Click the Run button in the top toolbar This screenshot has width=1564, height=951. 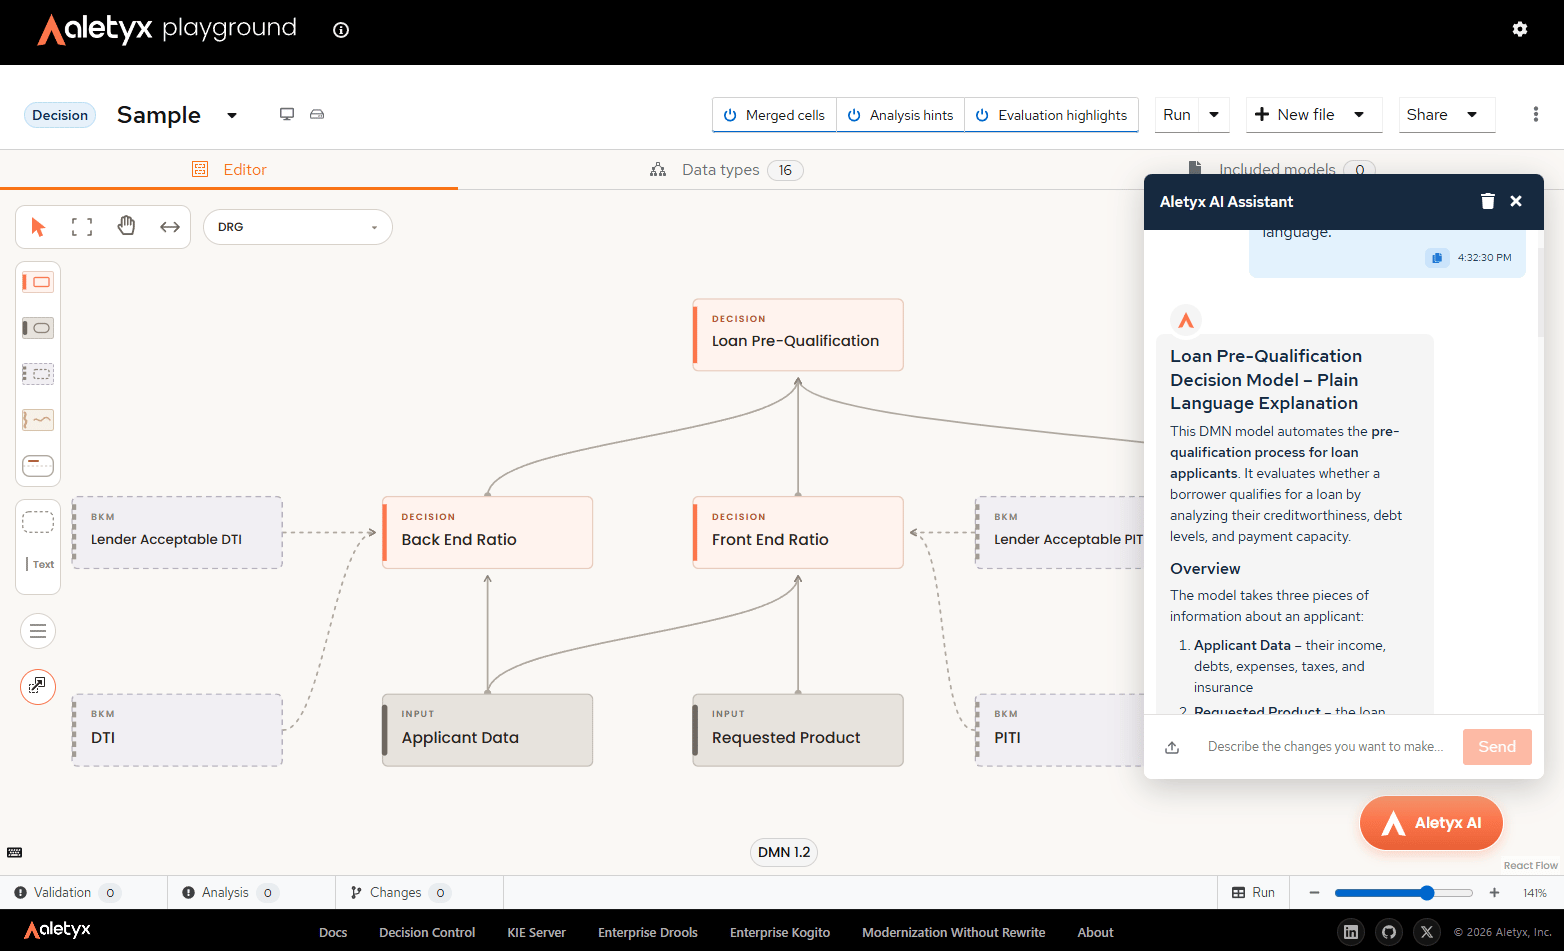(x=1177, y=115)
